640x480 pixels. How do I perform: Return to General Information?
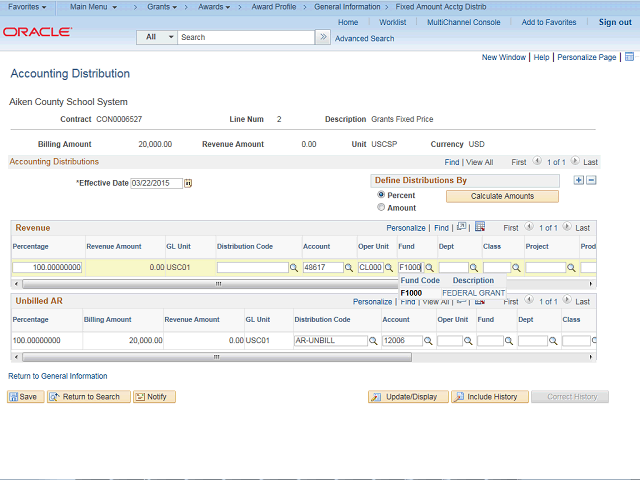point(58,376)
